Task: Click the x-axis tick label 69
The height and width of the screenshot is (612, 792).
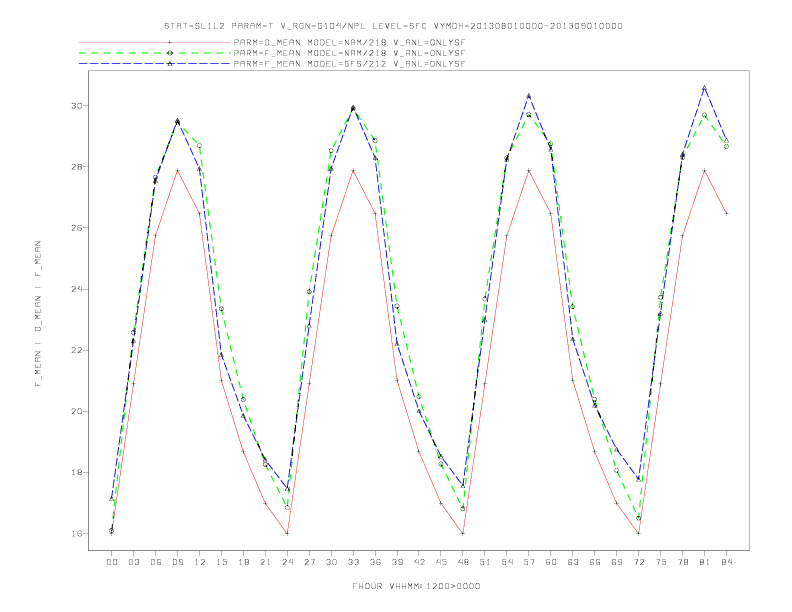Action: click(617, 562)
